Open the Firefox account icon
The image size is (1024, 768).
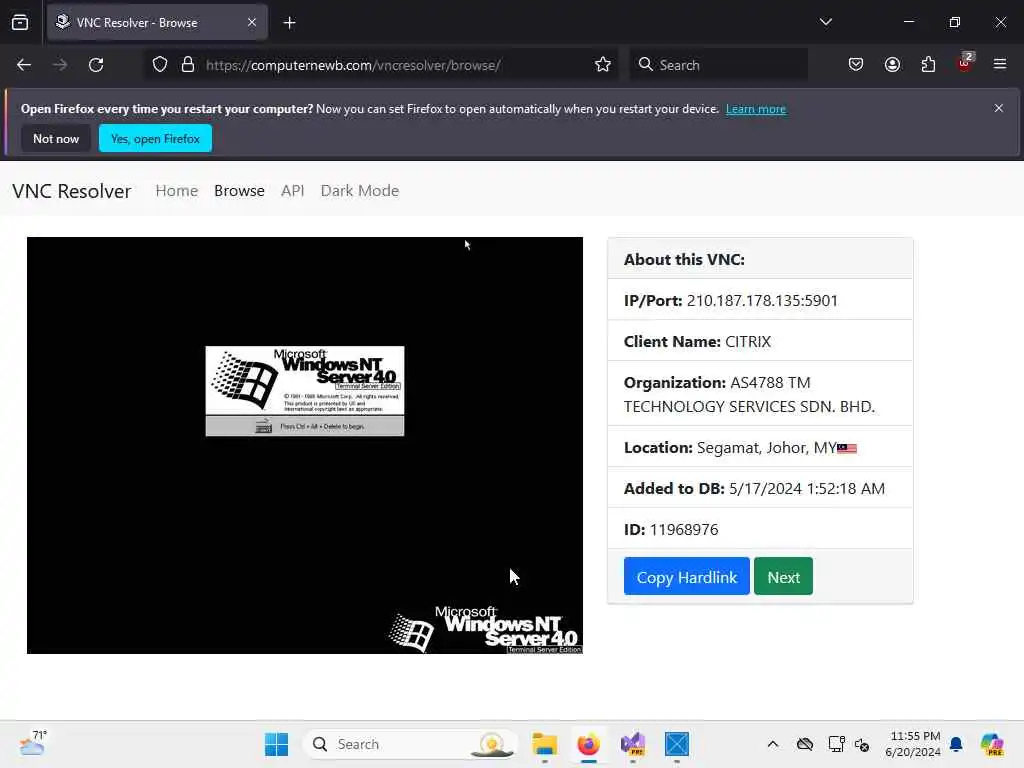892,65
